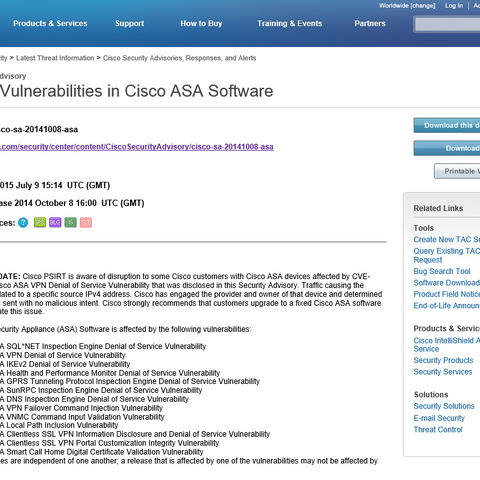Click Health and Performance Monitor vulnerability line
The image size is (480, 480).
coord(110,373)
